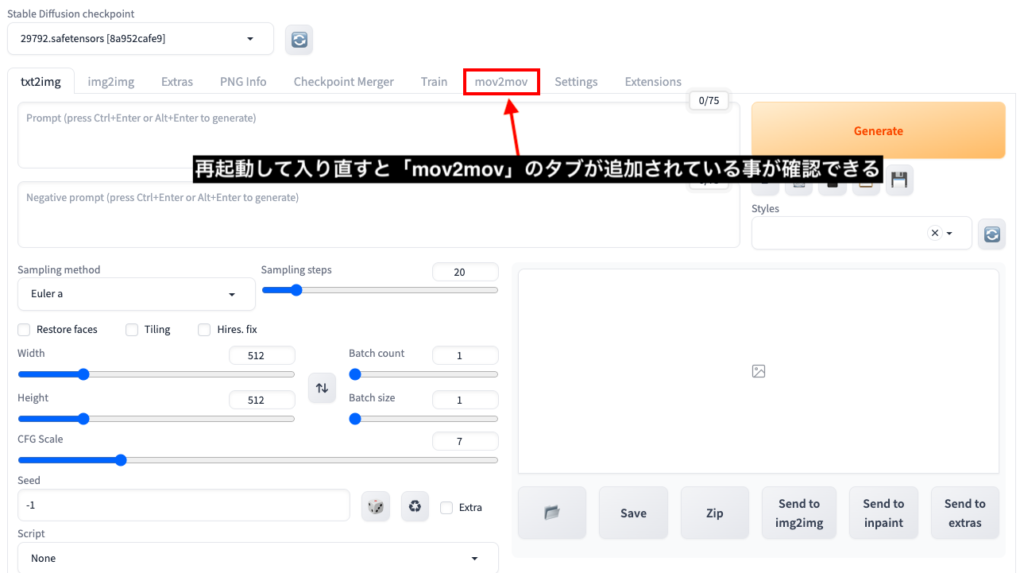Focus the Negative prompt text area
Image resolution: width=1024 pixels, height=573 pixels.
(379, 214)
